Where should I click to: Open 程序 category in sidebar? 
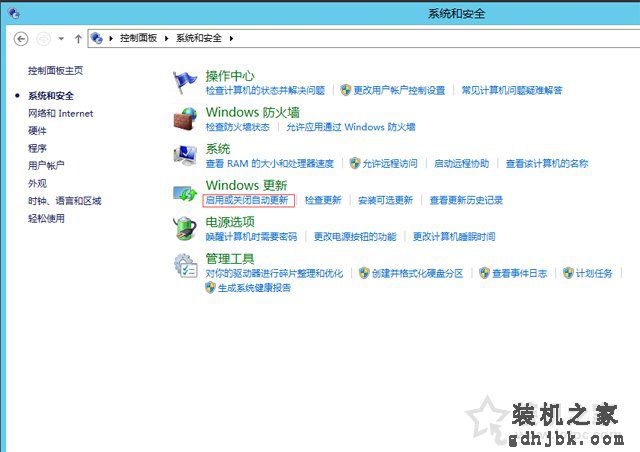[37, 148]
